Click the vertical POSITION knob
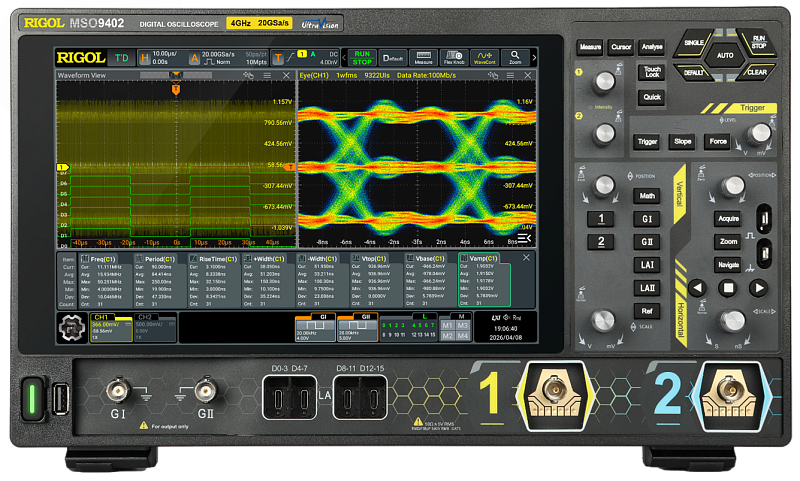Screen dimensions: 800x481 [604, 185]
